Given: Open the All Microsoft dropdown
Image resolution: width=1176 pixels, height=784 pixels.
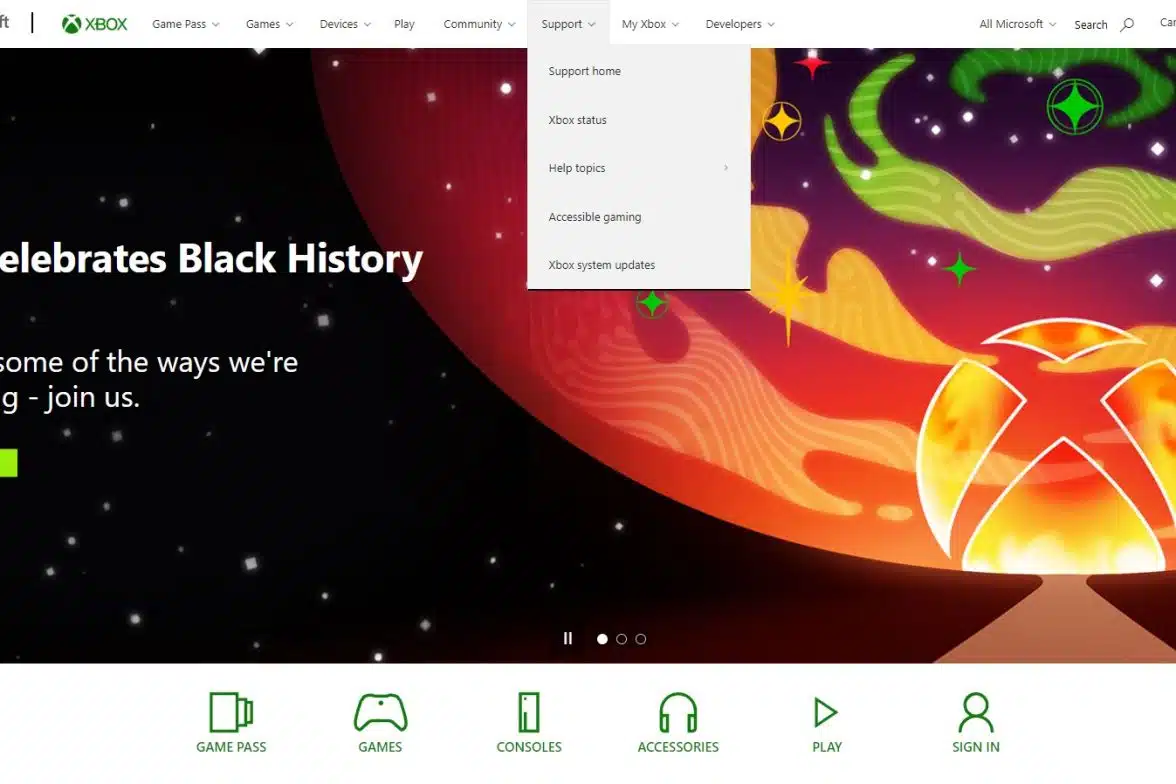Looking at the screenshot, I should coord(1017,24).
